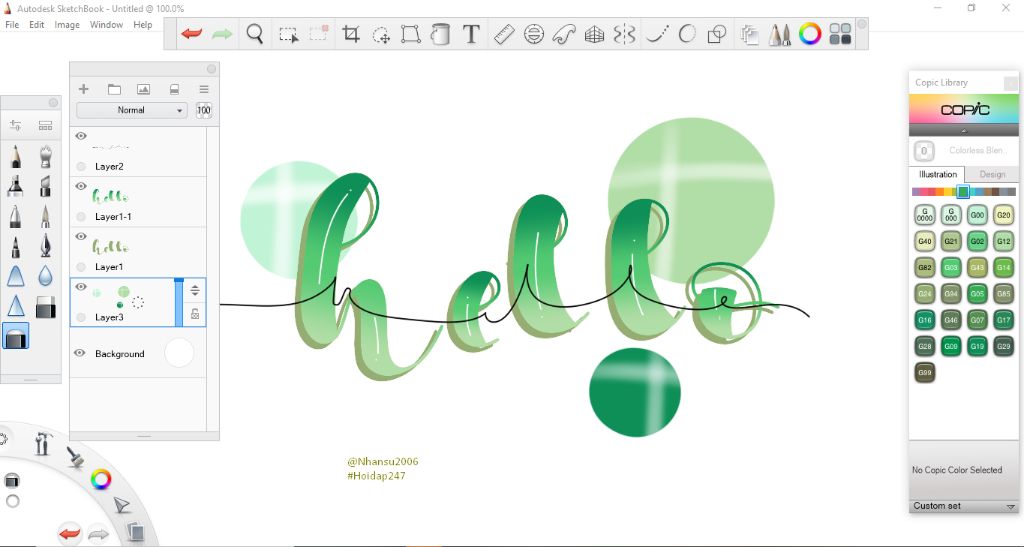Pick Copic color G99
1024x547 pixels.
[925, 373]
